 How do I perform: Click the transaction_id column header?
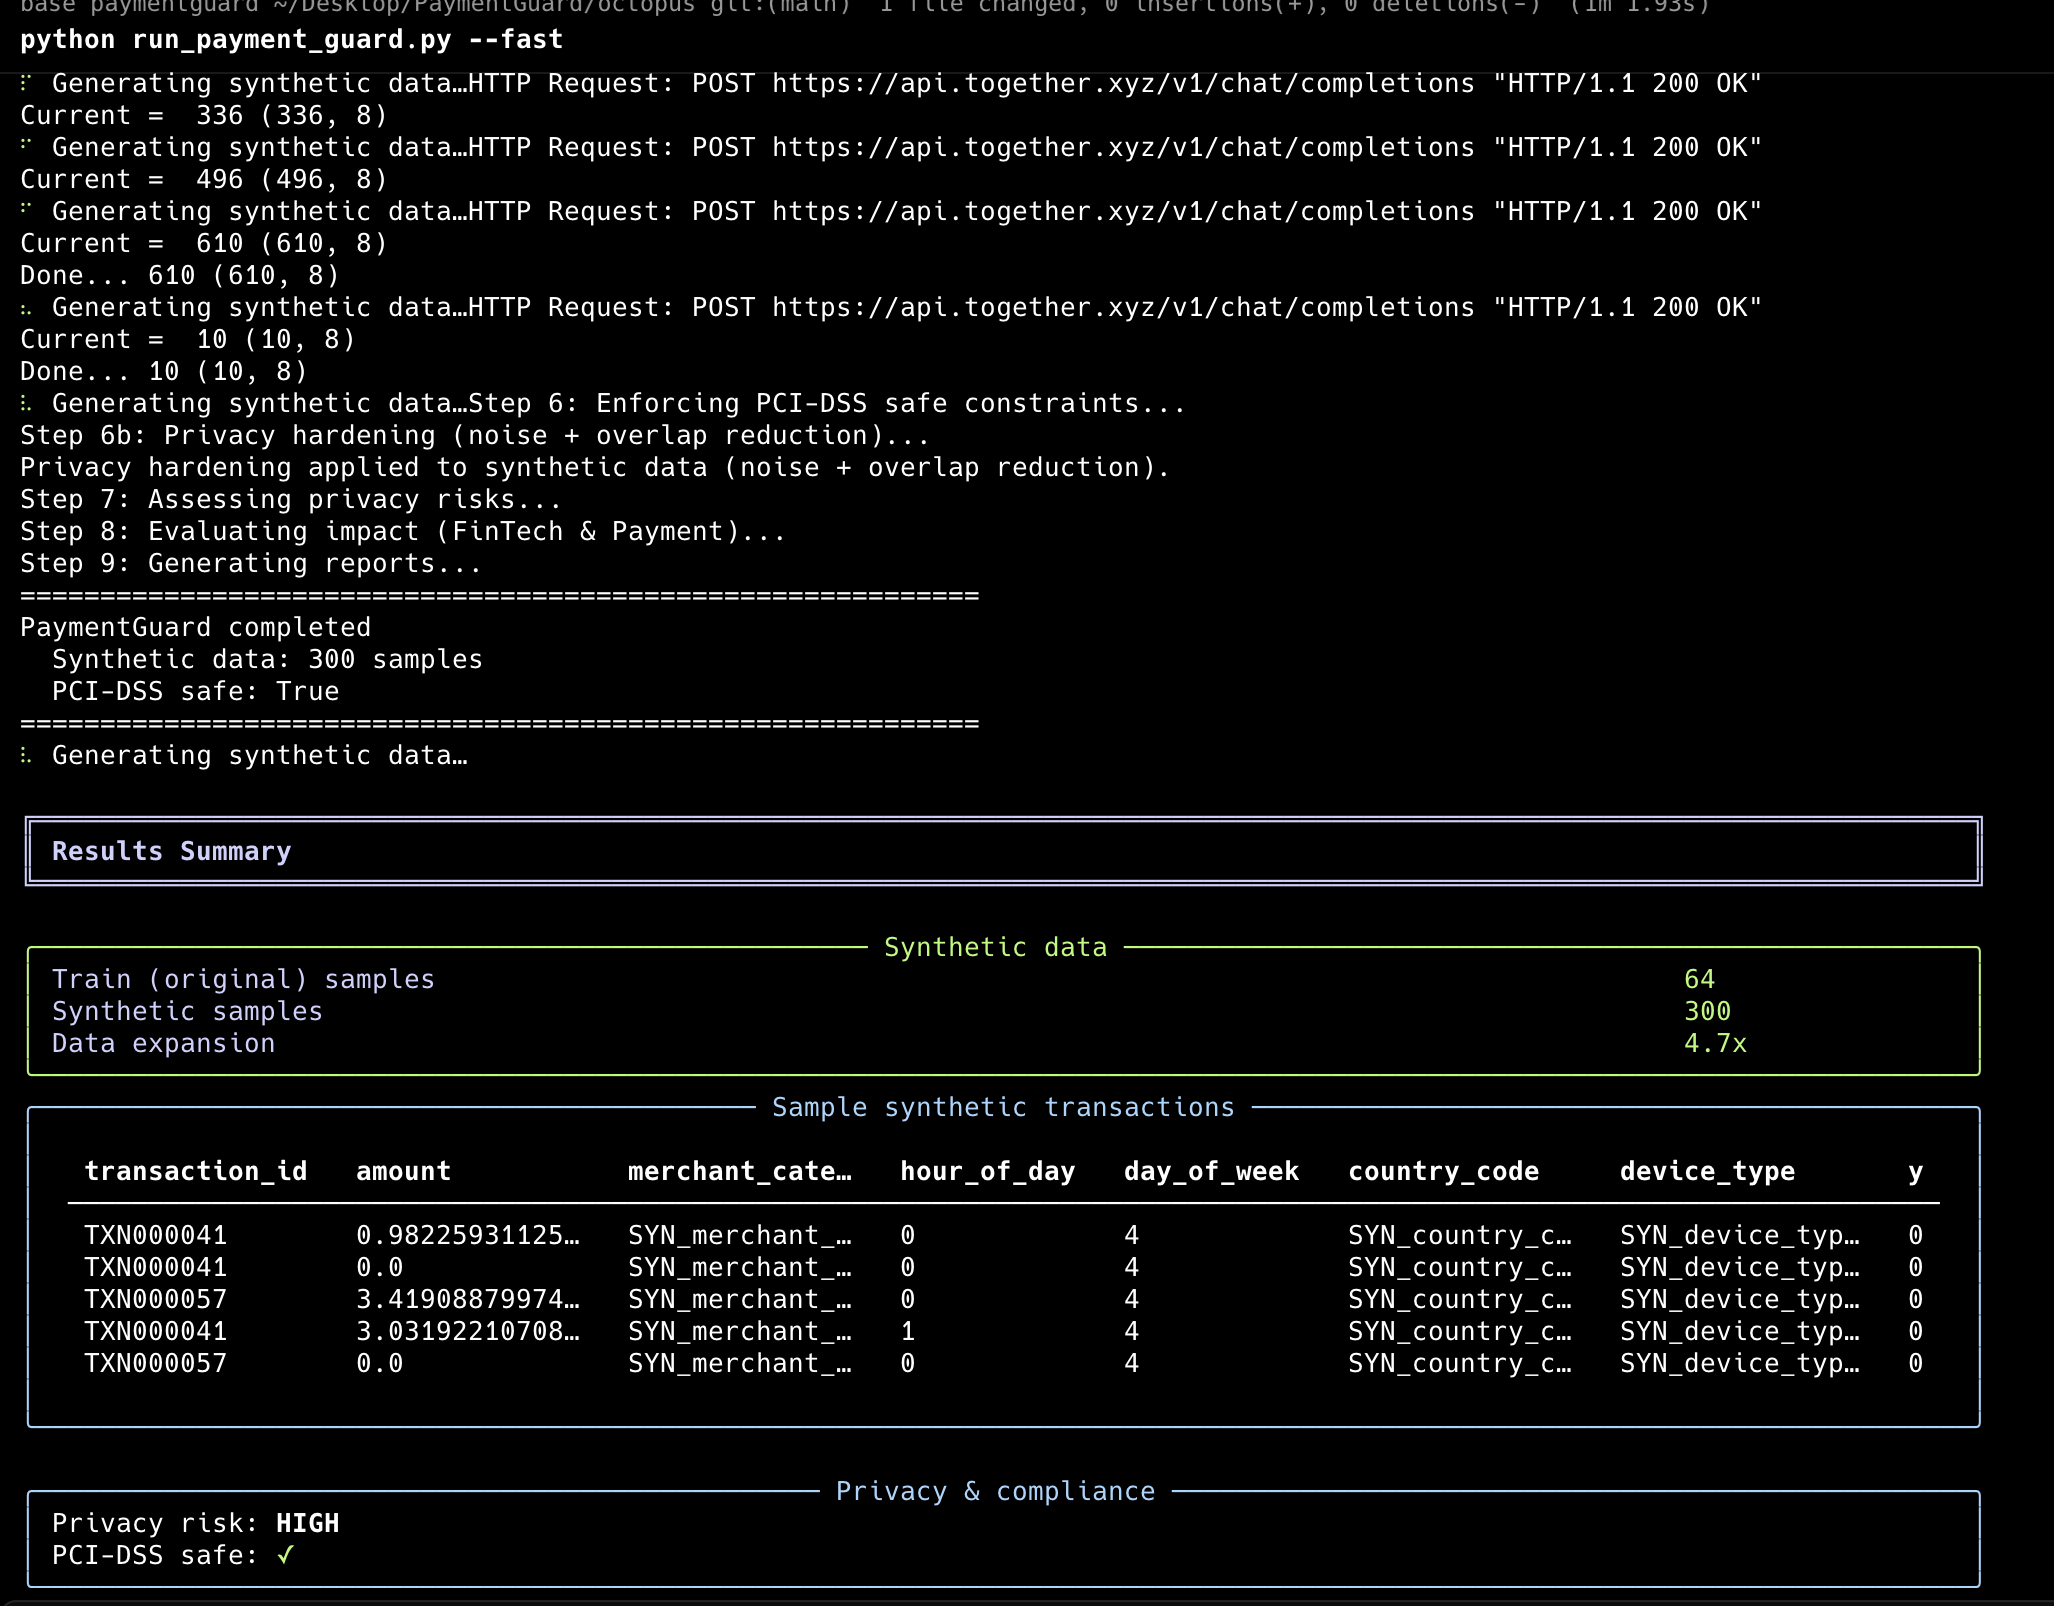click(x=196, y=1171)
